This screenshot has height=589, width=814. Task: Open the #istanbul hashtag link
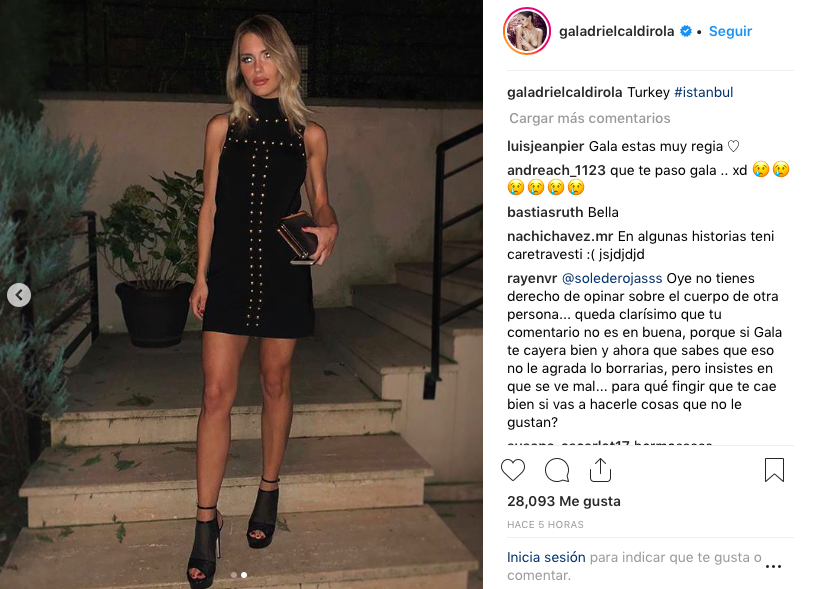click(x=703, y=92)
